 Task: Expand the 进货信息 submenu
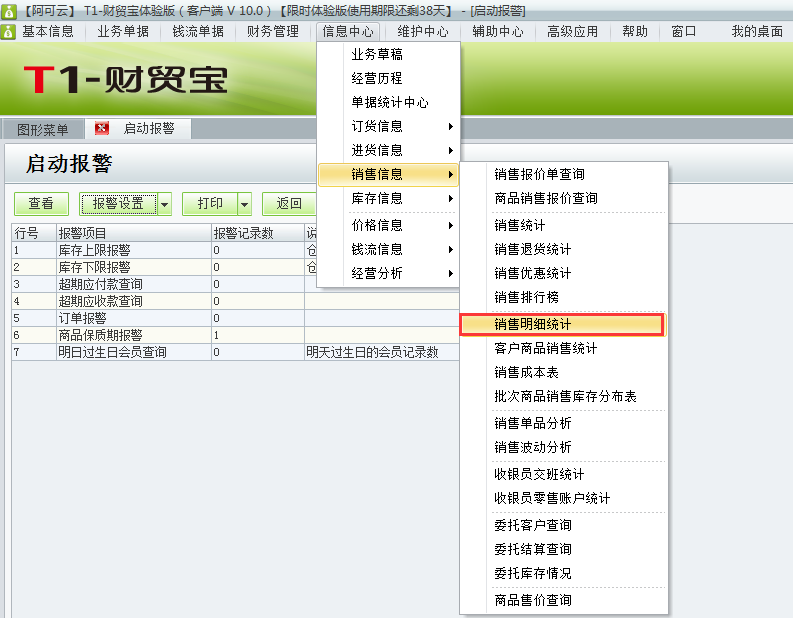[x=388, y=150]
